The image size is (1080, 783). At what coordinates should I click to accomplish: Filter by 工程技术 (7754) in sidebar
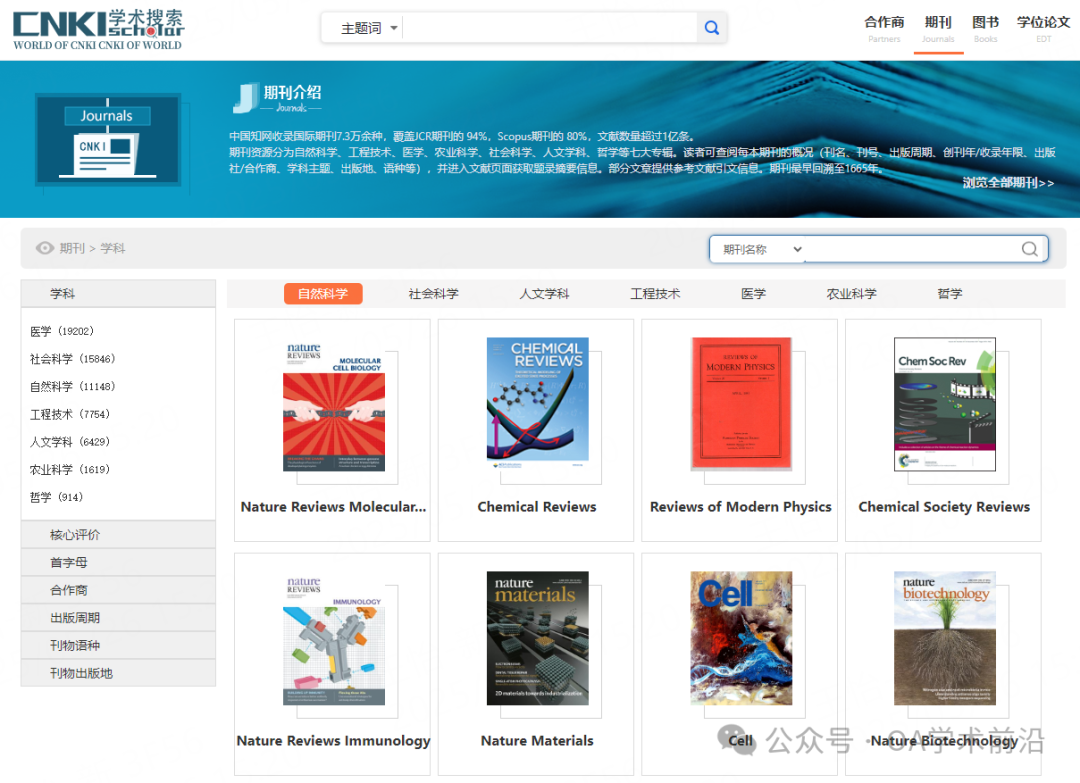pyautogui.click(x=70, y=414)
